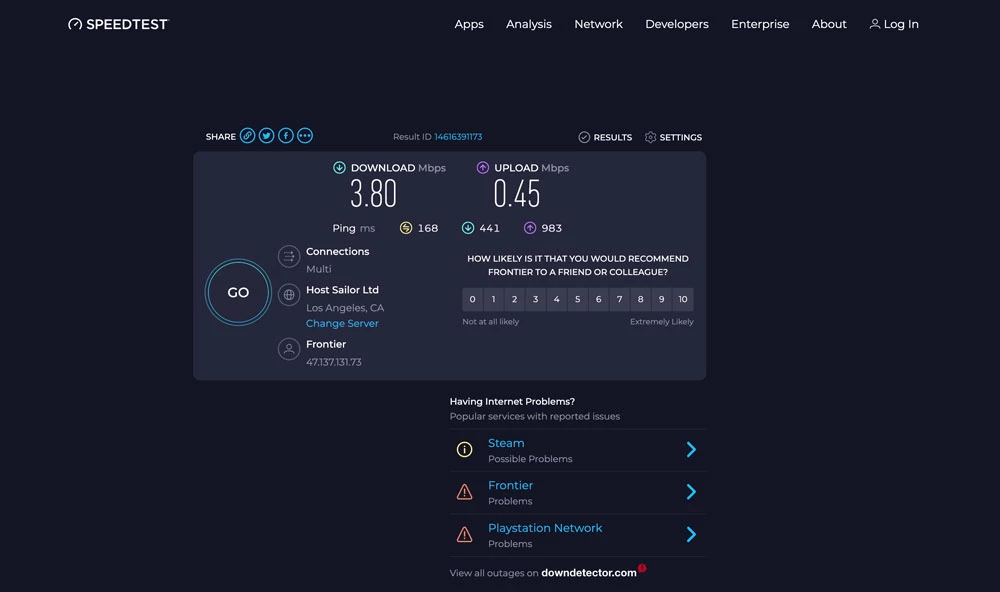The height and width of the screenshot is (592, 1000).
Task: Rate recommendation 6
Action: (598, 299)
